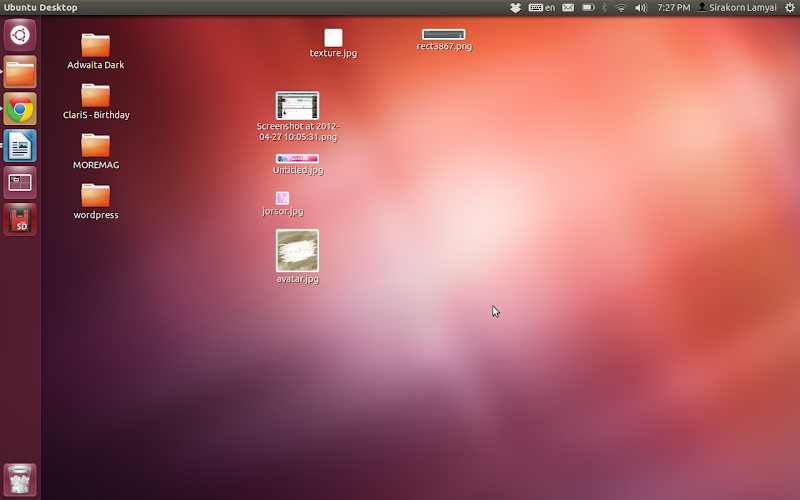The height and width of the screenshot is (500, 800).
Task: Select the MOREMAG folder icon
Action: (95, 145)
